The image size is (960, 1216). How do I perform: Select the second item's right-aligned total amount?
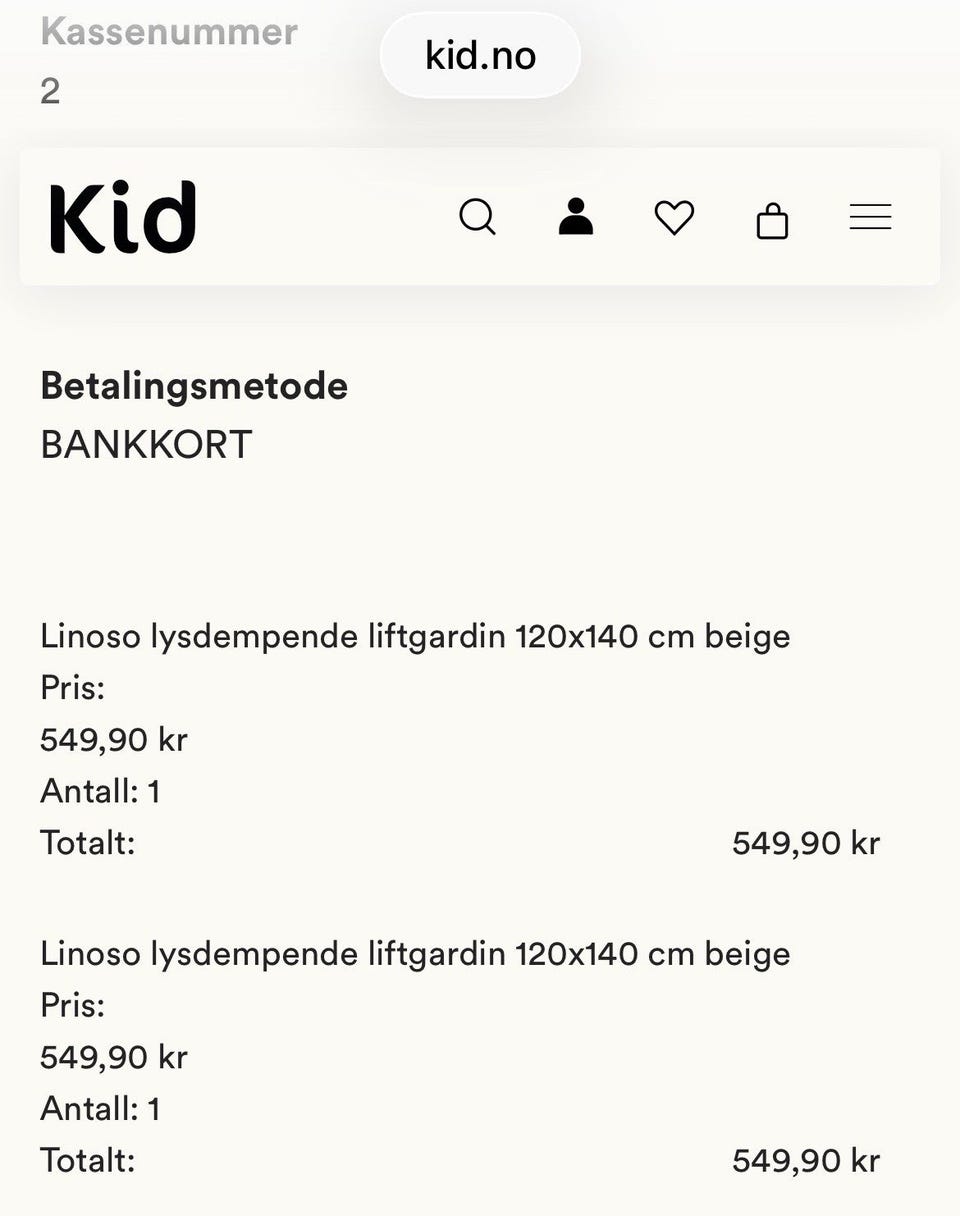tap(806, 1160)
